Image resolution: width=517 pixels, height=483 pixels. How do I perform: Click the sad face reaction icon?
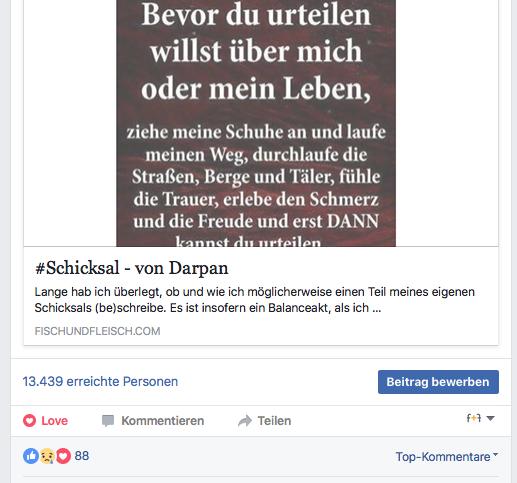(47, 456)
